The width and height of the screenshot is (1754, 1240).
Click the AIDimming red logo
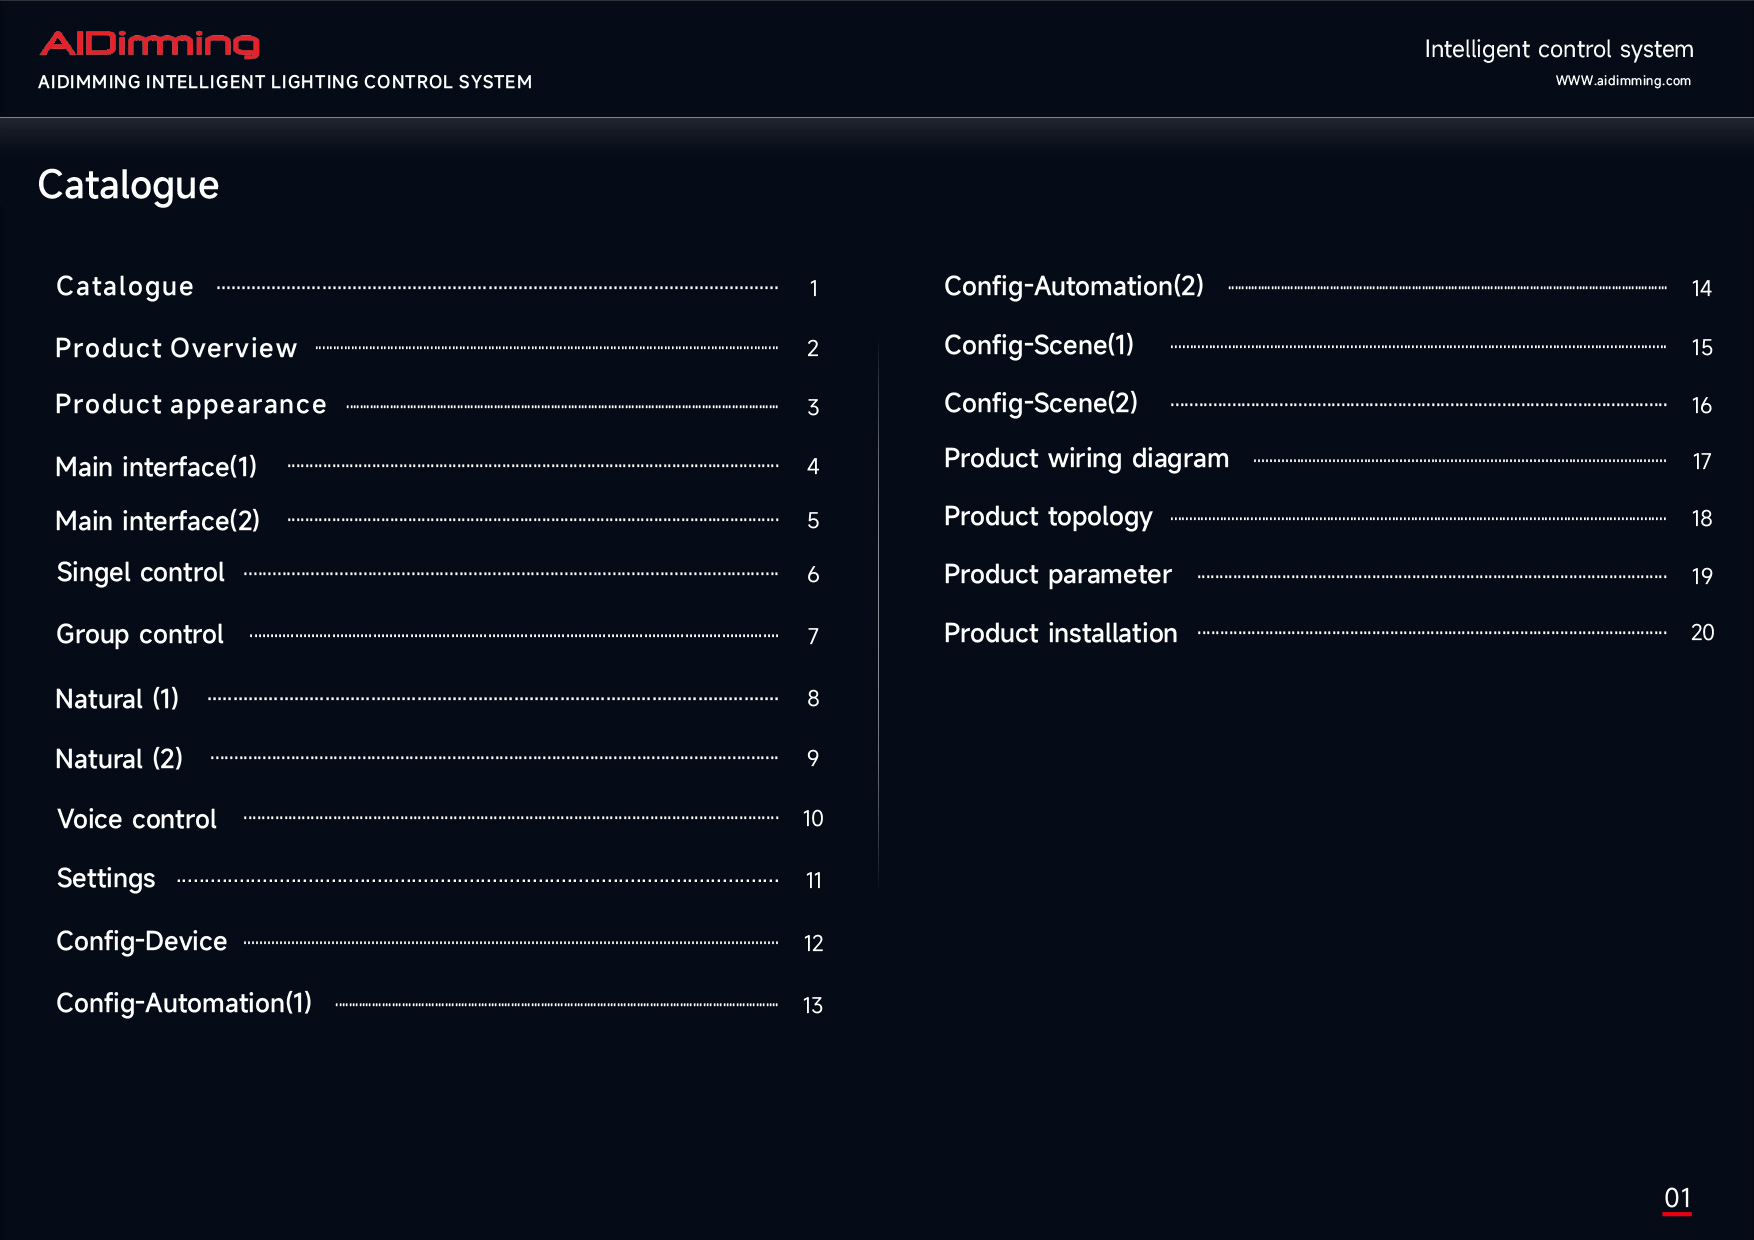(150, 44)
